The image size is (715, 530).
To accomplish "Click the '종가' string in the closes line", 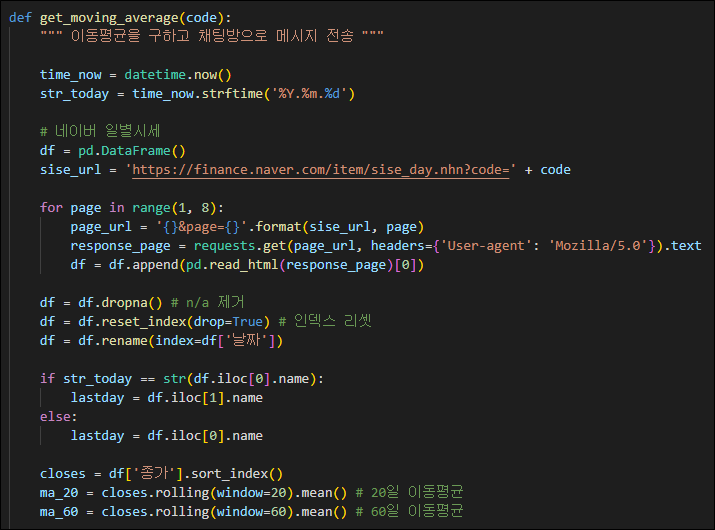I will coord(155,473).
